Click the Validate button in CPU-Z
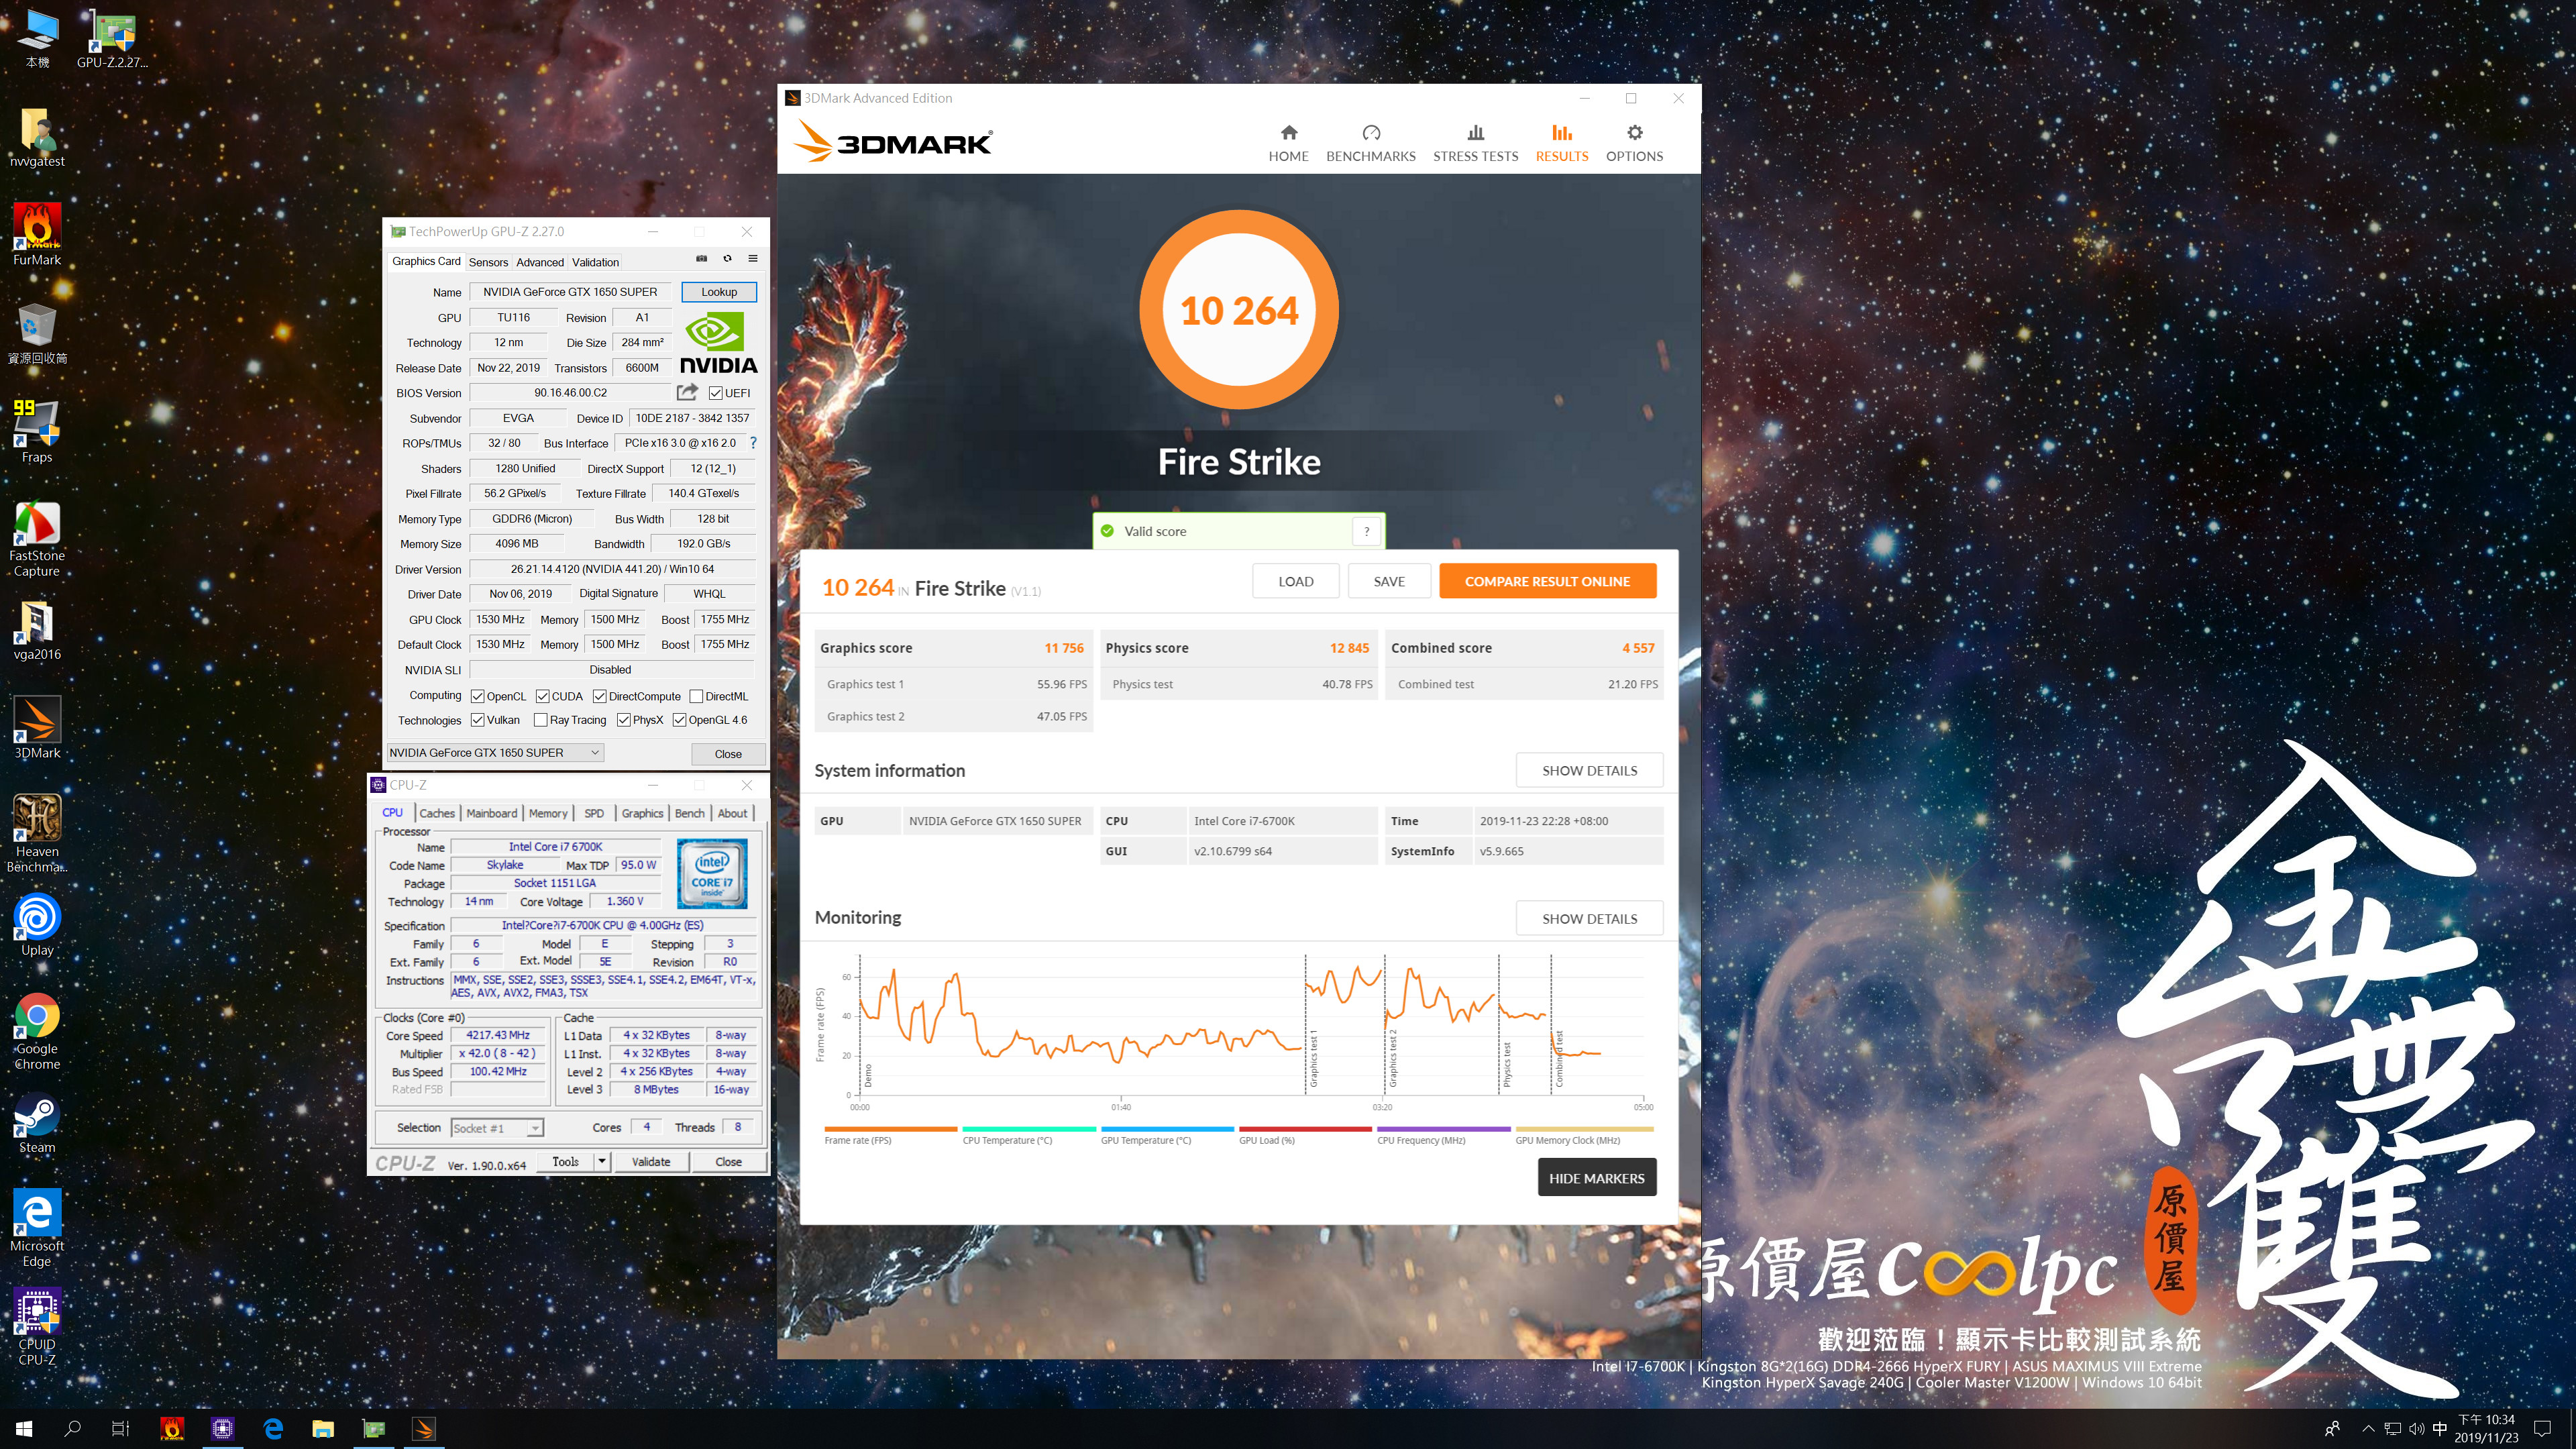Screen dimensions: 2576x1449 651,1161
